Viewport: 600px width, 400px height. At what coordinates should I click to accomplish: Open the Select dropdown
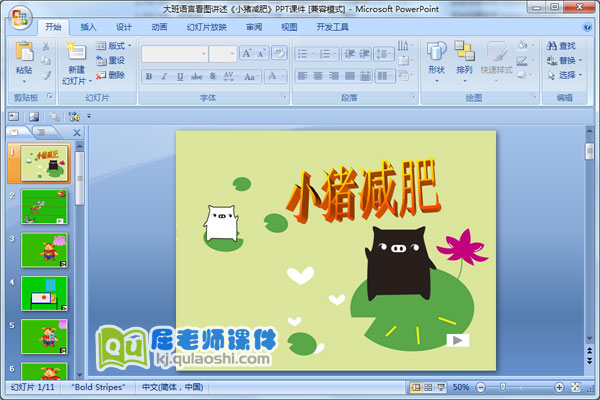[564, 75]
